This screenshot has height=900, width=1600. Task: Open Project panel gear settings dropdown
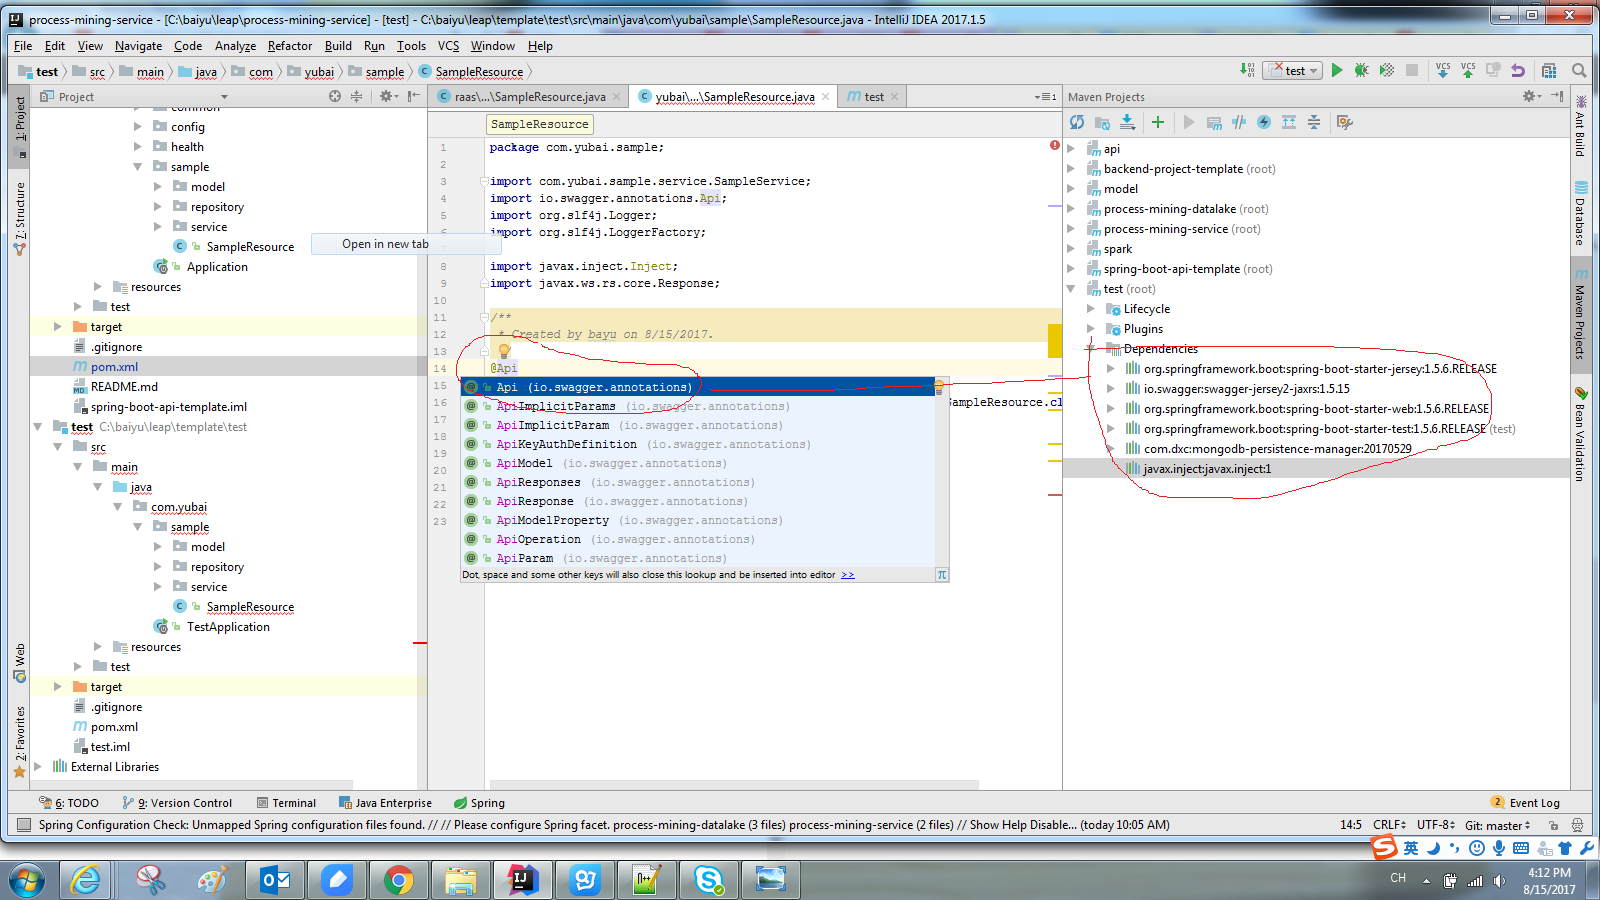[x=388, y=96]
